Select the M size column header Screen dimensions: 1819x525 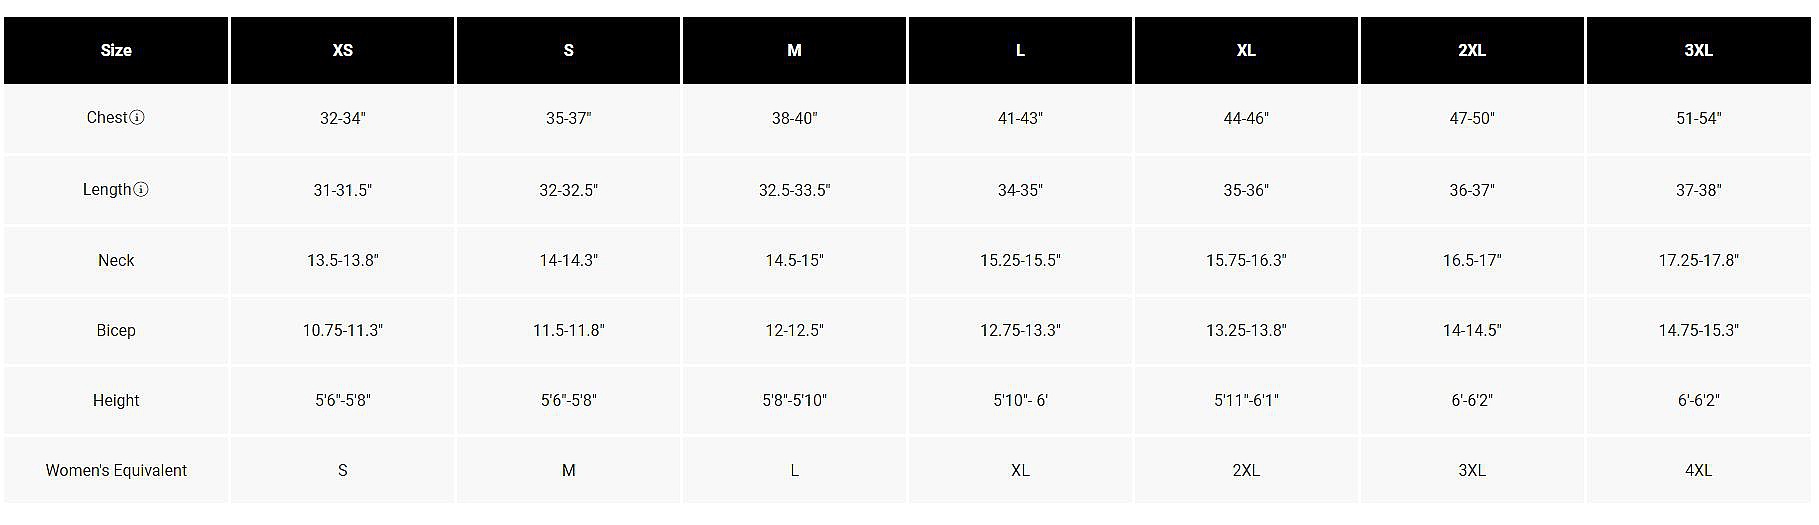tap(794, 50)
